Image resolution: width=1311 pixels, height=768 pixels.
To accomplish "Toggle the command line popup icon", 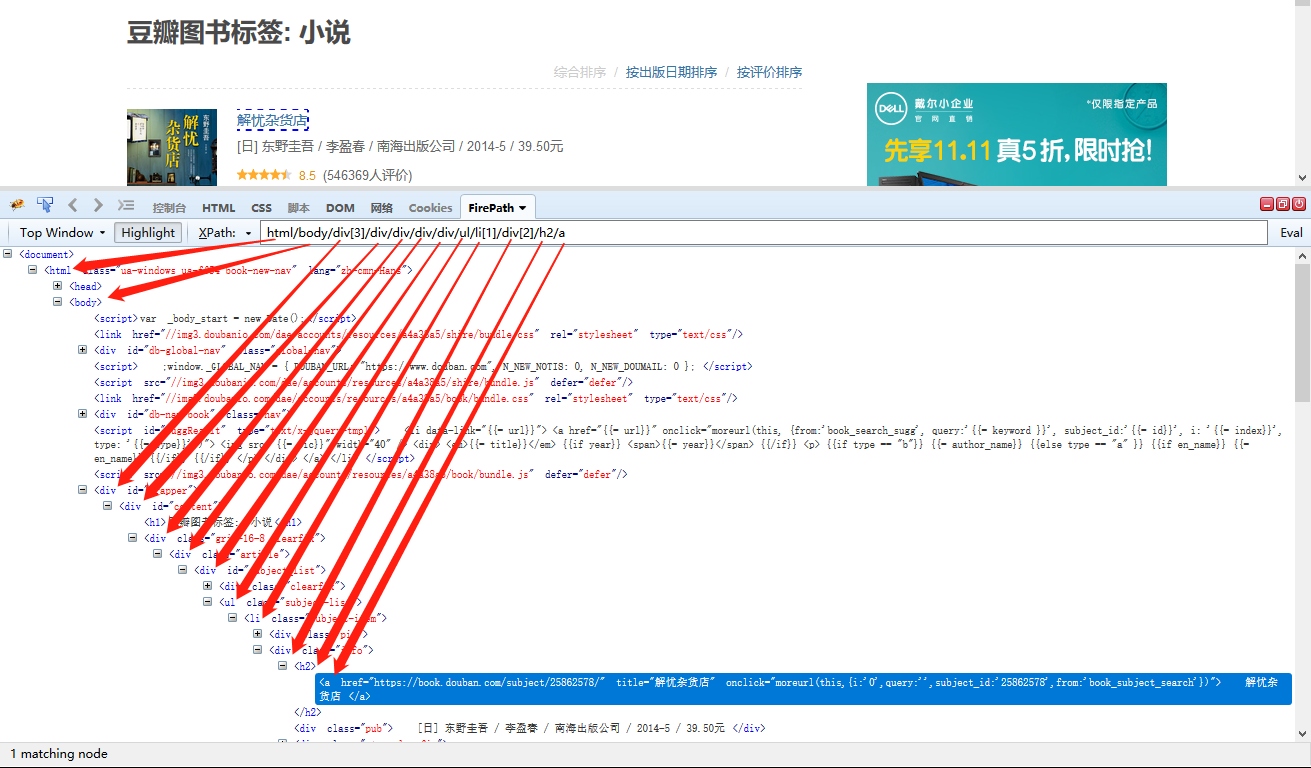I will click(x=126, y=205).
